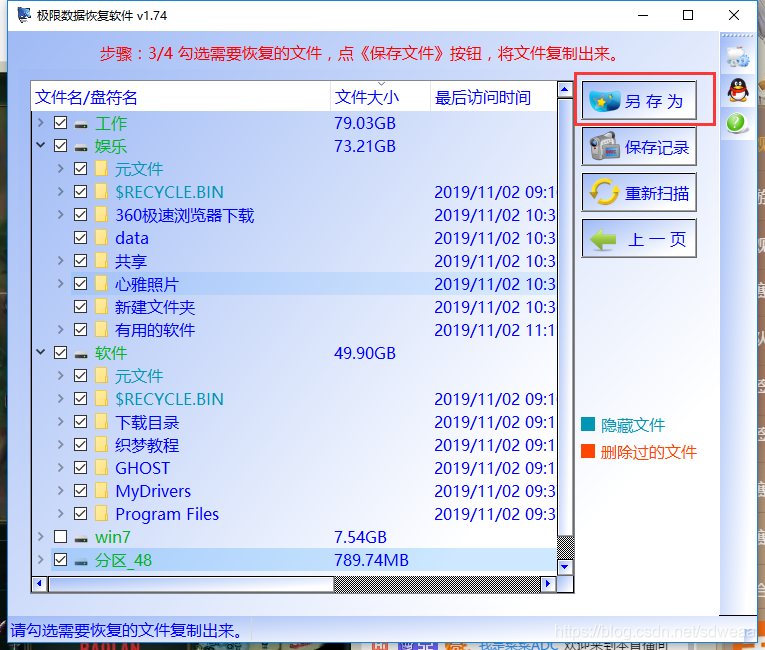
Task: Open the QQ penguin support icon
Action: tap(738, 90)
